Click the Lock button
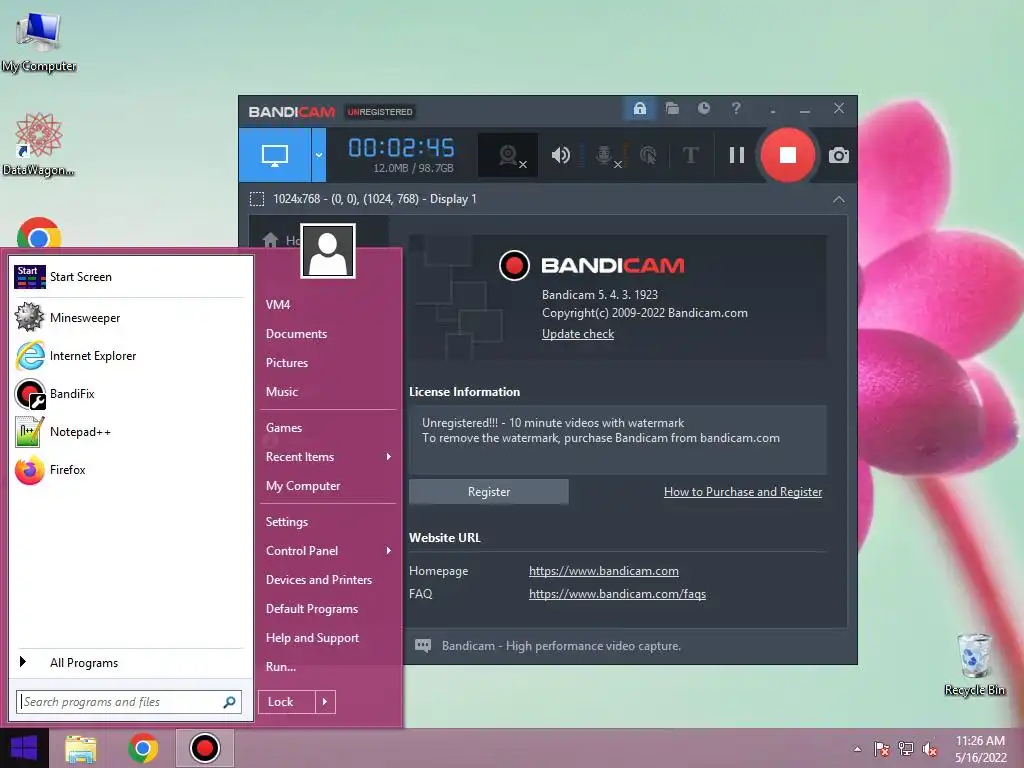 click(x=286, y=702)
